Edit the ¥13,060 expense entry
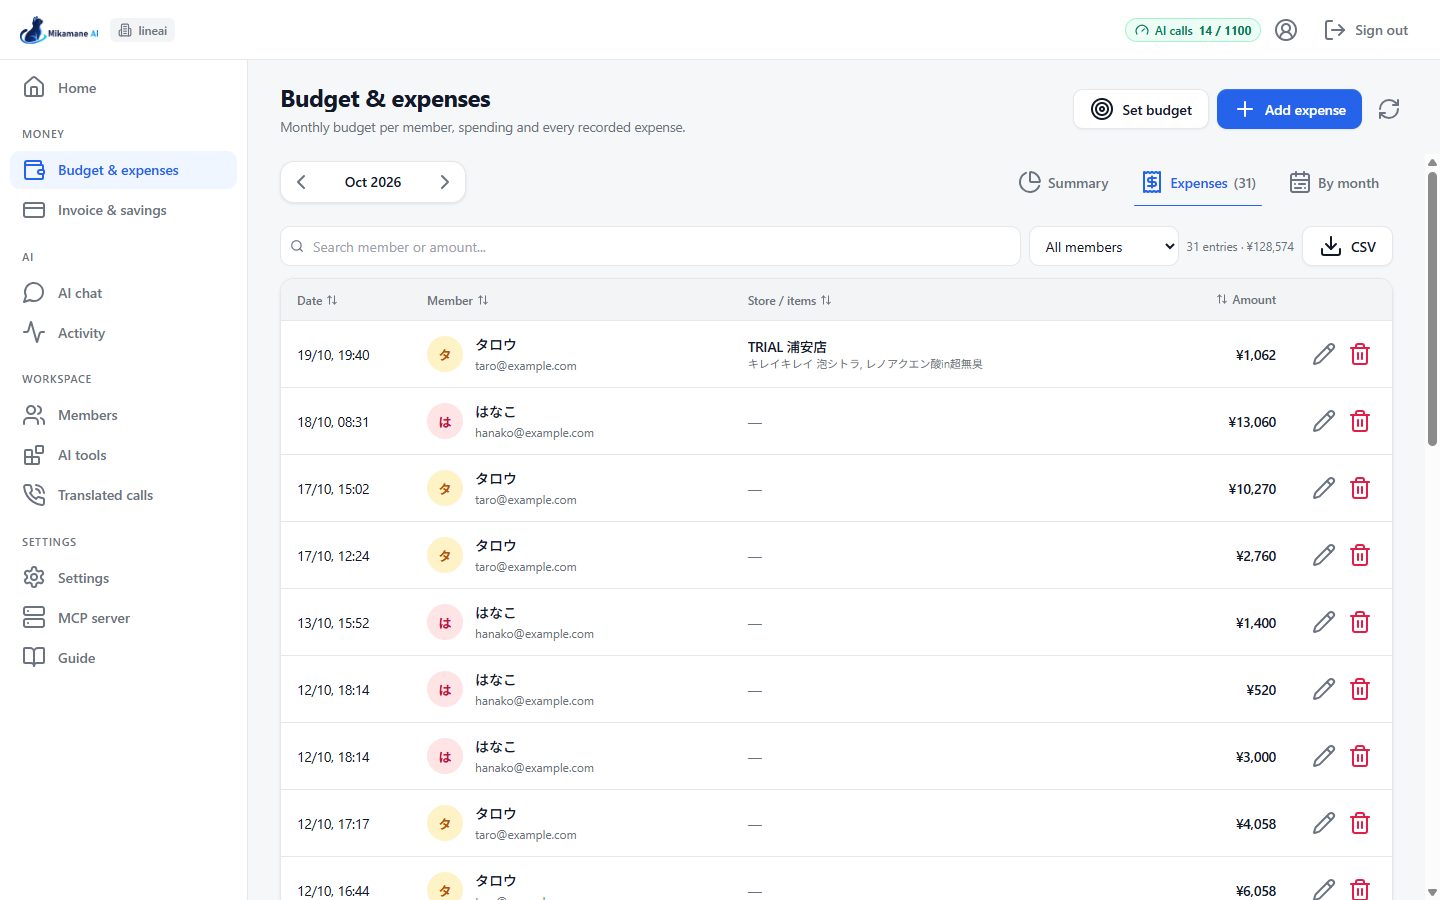 tap(1324, 421)
